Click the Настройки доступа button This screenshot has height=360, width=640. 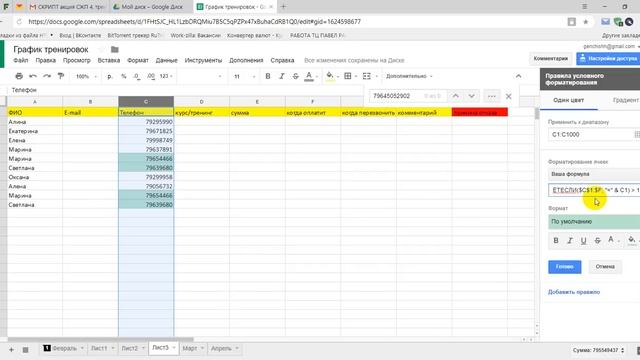pos(608,58)
